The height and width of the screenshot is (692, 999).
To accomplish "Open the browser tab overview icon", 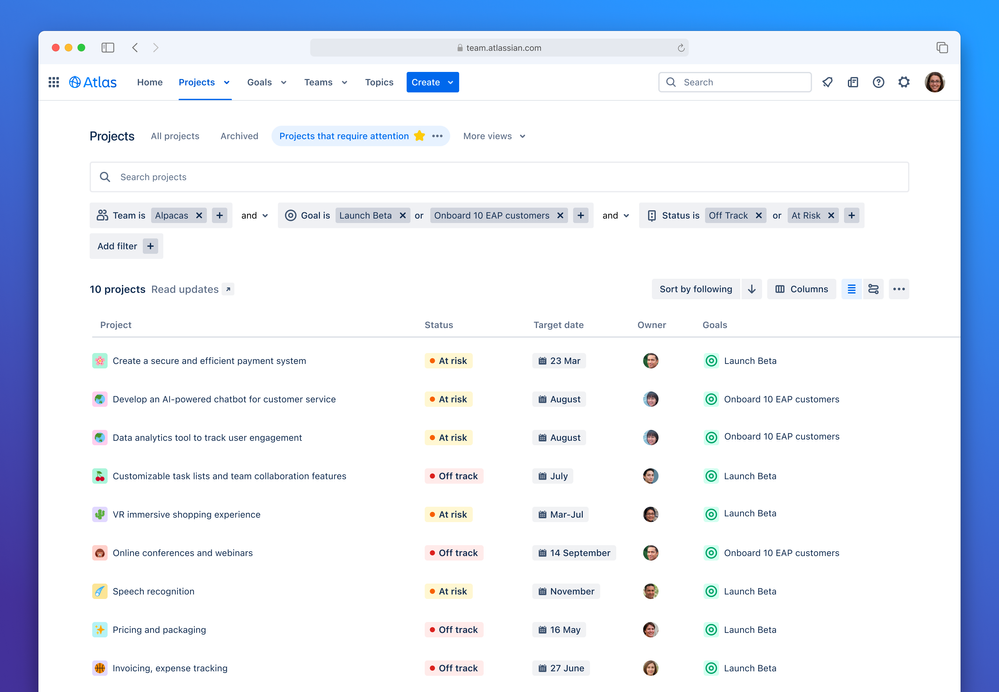I will 942,48.
